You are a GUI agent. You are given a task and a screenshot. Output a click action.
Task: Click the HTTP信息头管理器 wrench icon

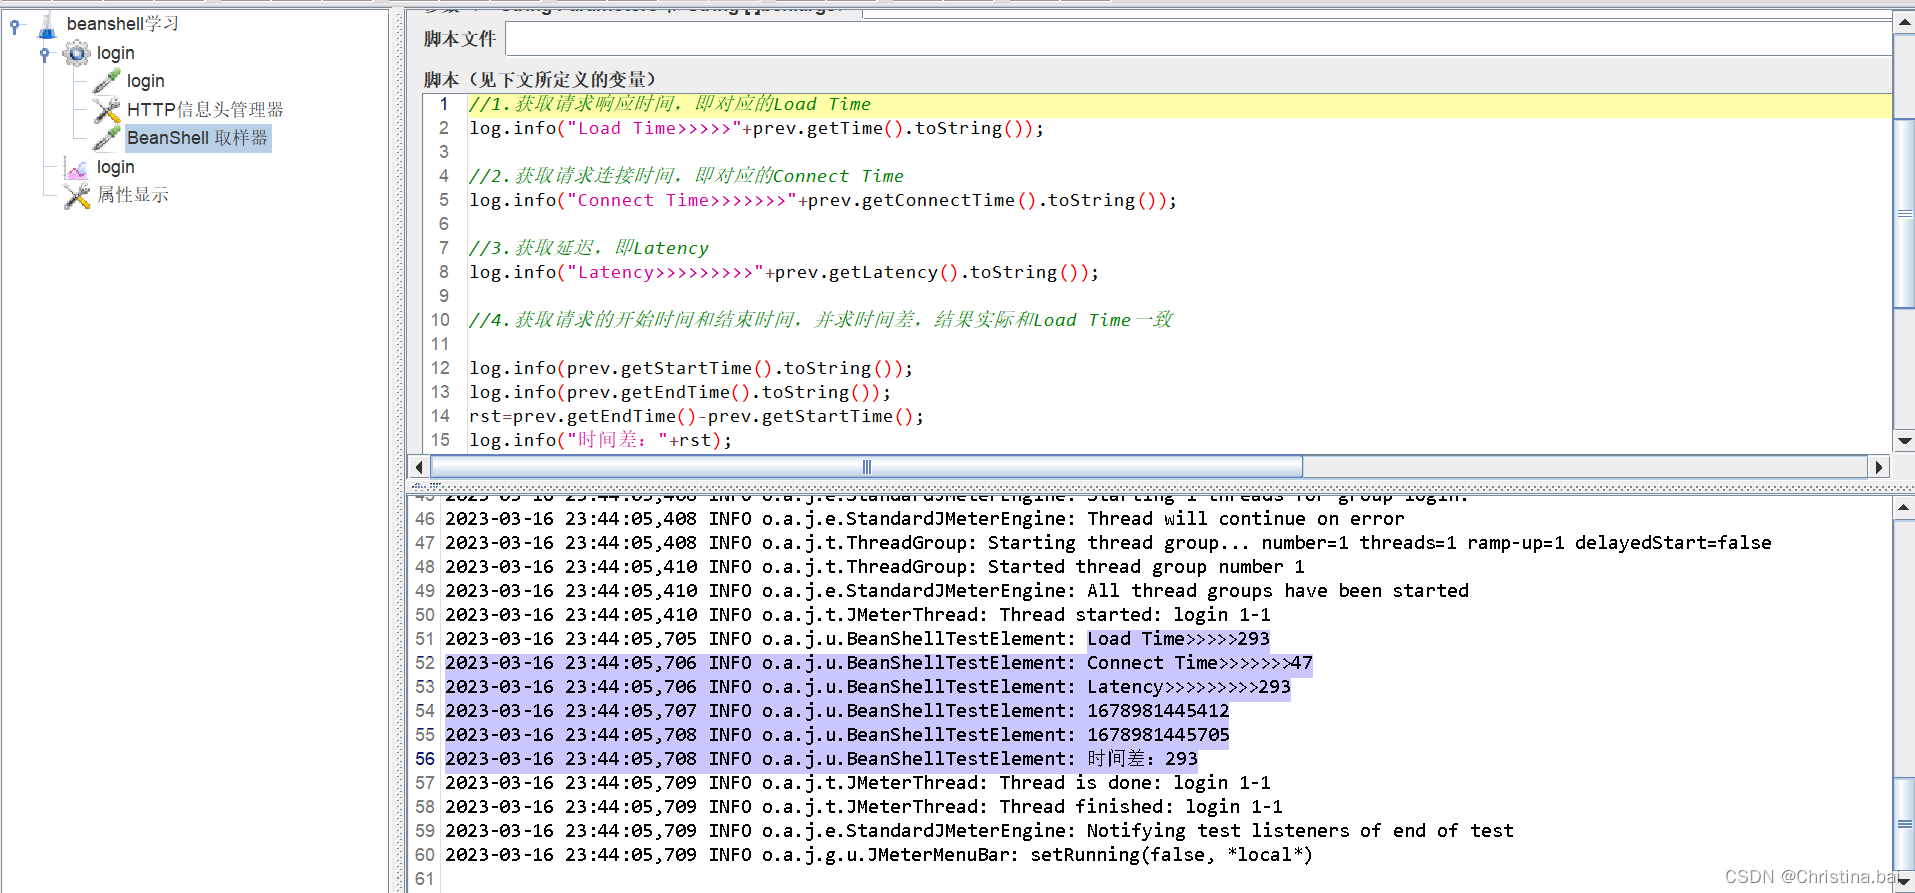tap(107, 110)
